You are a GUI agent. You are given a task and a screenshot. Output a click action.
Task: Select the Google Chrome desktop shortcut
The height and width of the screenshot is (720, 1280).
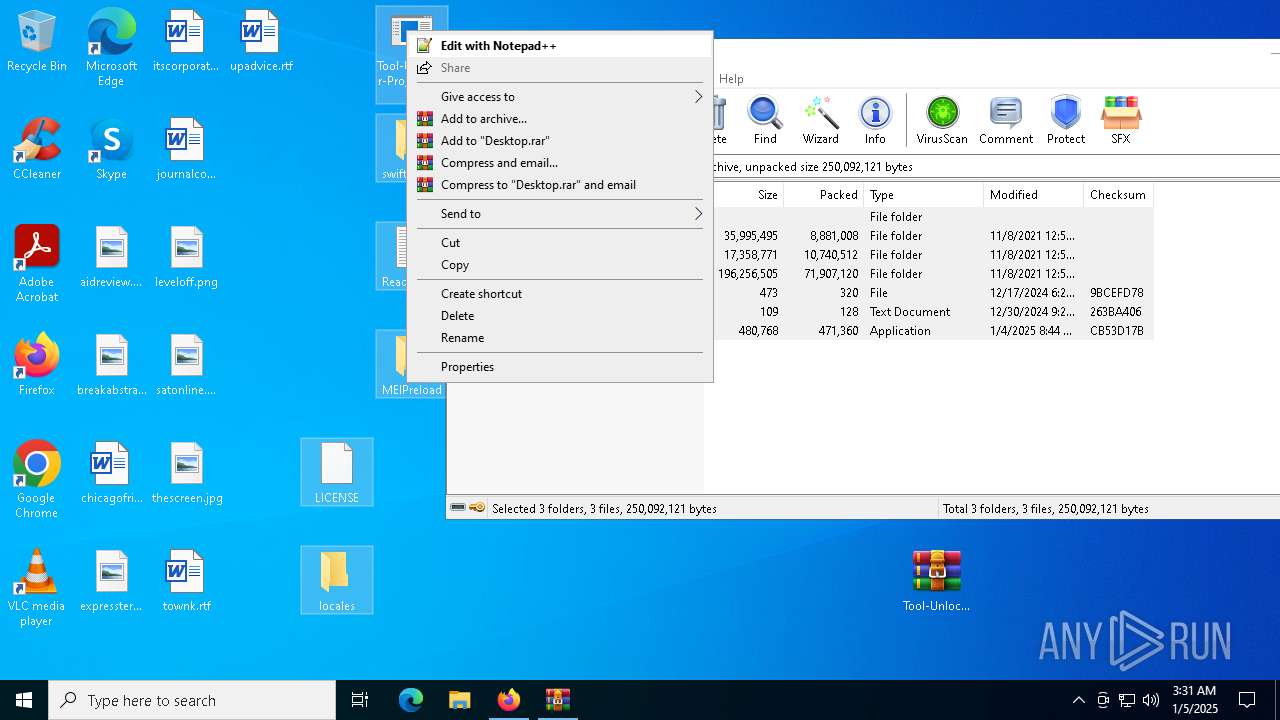tap(37, 480)
